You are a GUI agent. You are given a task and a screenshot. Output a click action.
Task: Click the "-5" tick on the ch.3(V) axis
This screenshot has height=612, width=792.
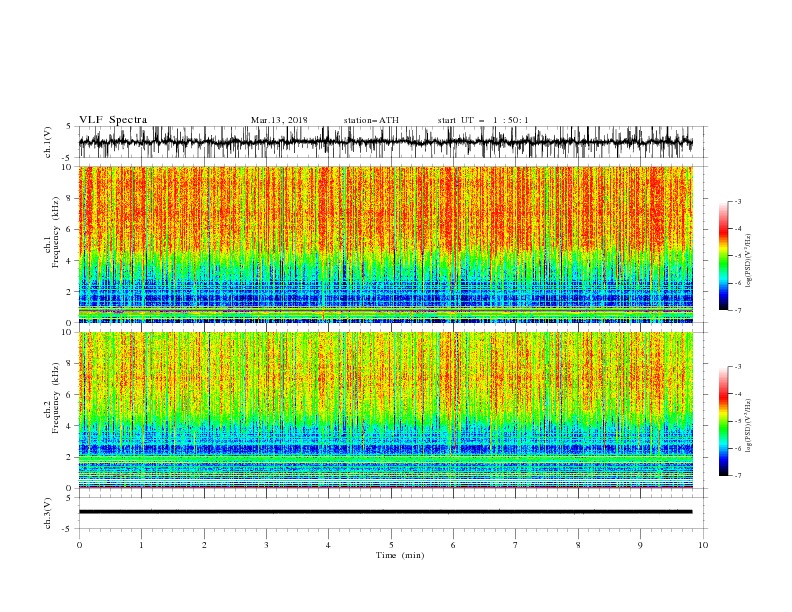pos(68,529)
